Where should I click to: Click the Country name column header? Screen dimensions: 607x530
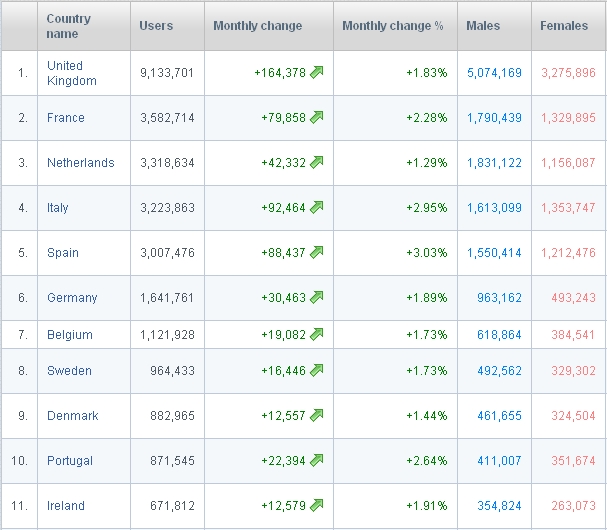(68, 26)
